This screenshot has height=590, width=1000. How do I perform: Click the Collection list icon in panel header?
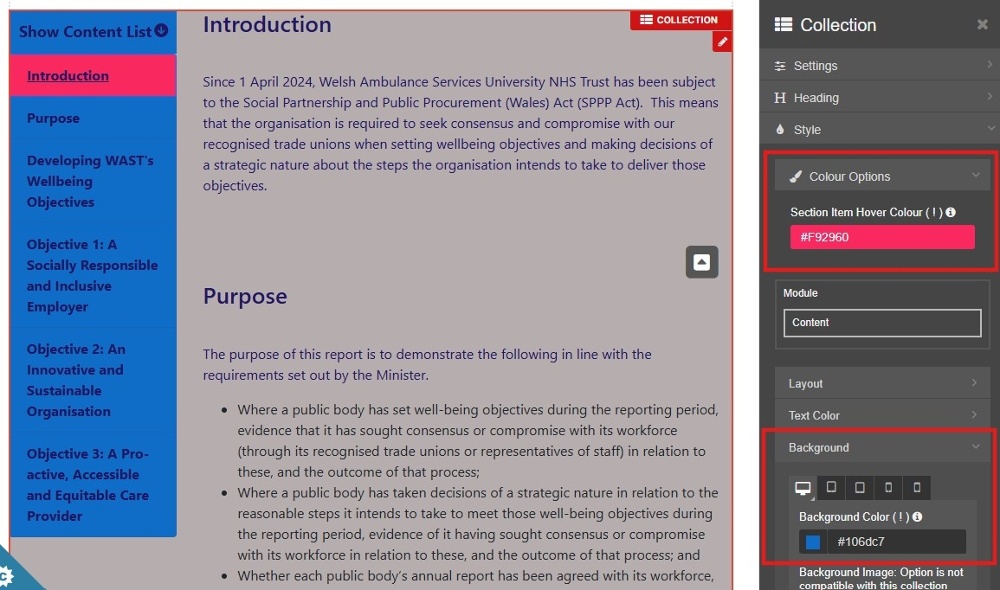coord(783,24)
